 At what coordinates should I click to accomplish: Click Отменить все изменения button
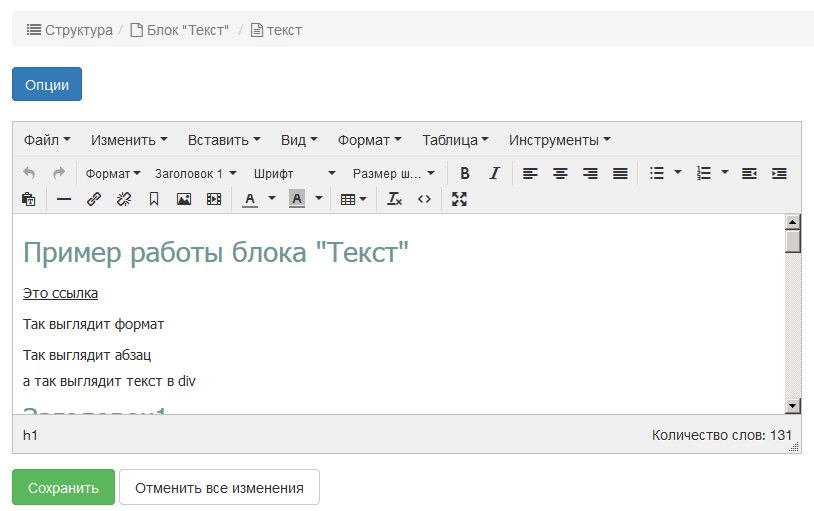219,487
